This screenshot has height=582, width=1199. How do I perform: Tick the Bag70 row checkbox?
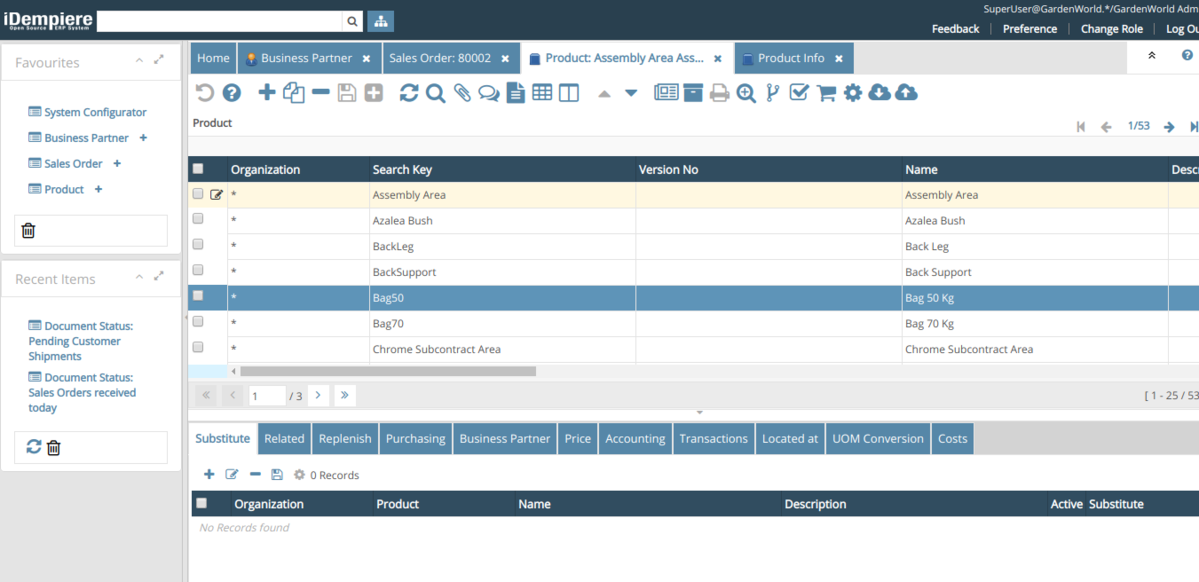pyautogui.click(x=198, y=322)
